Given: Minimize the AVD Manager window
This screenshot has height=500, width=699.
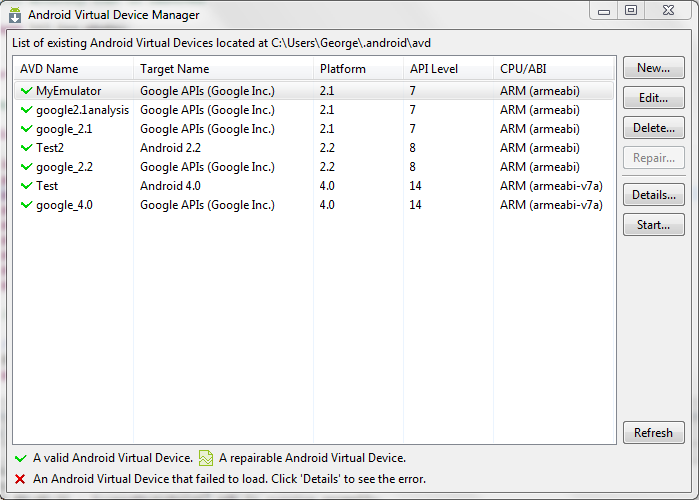Looking at the screenshot, I should pyautogui.click(x=604, y=11).
